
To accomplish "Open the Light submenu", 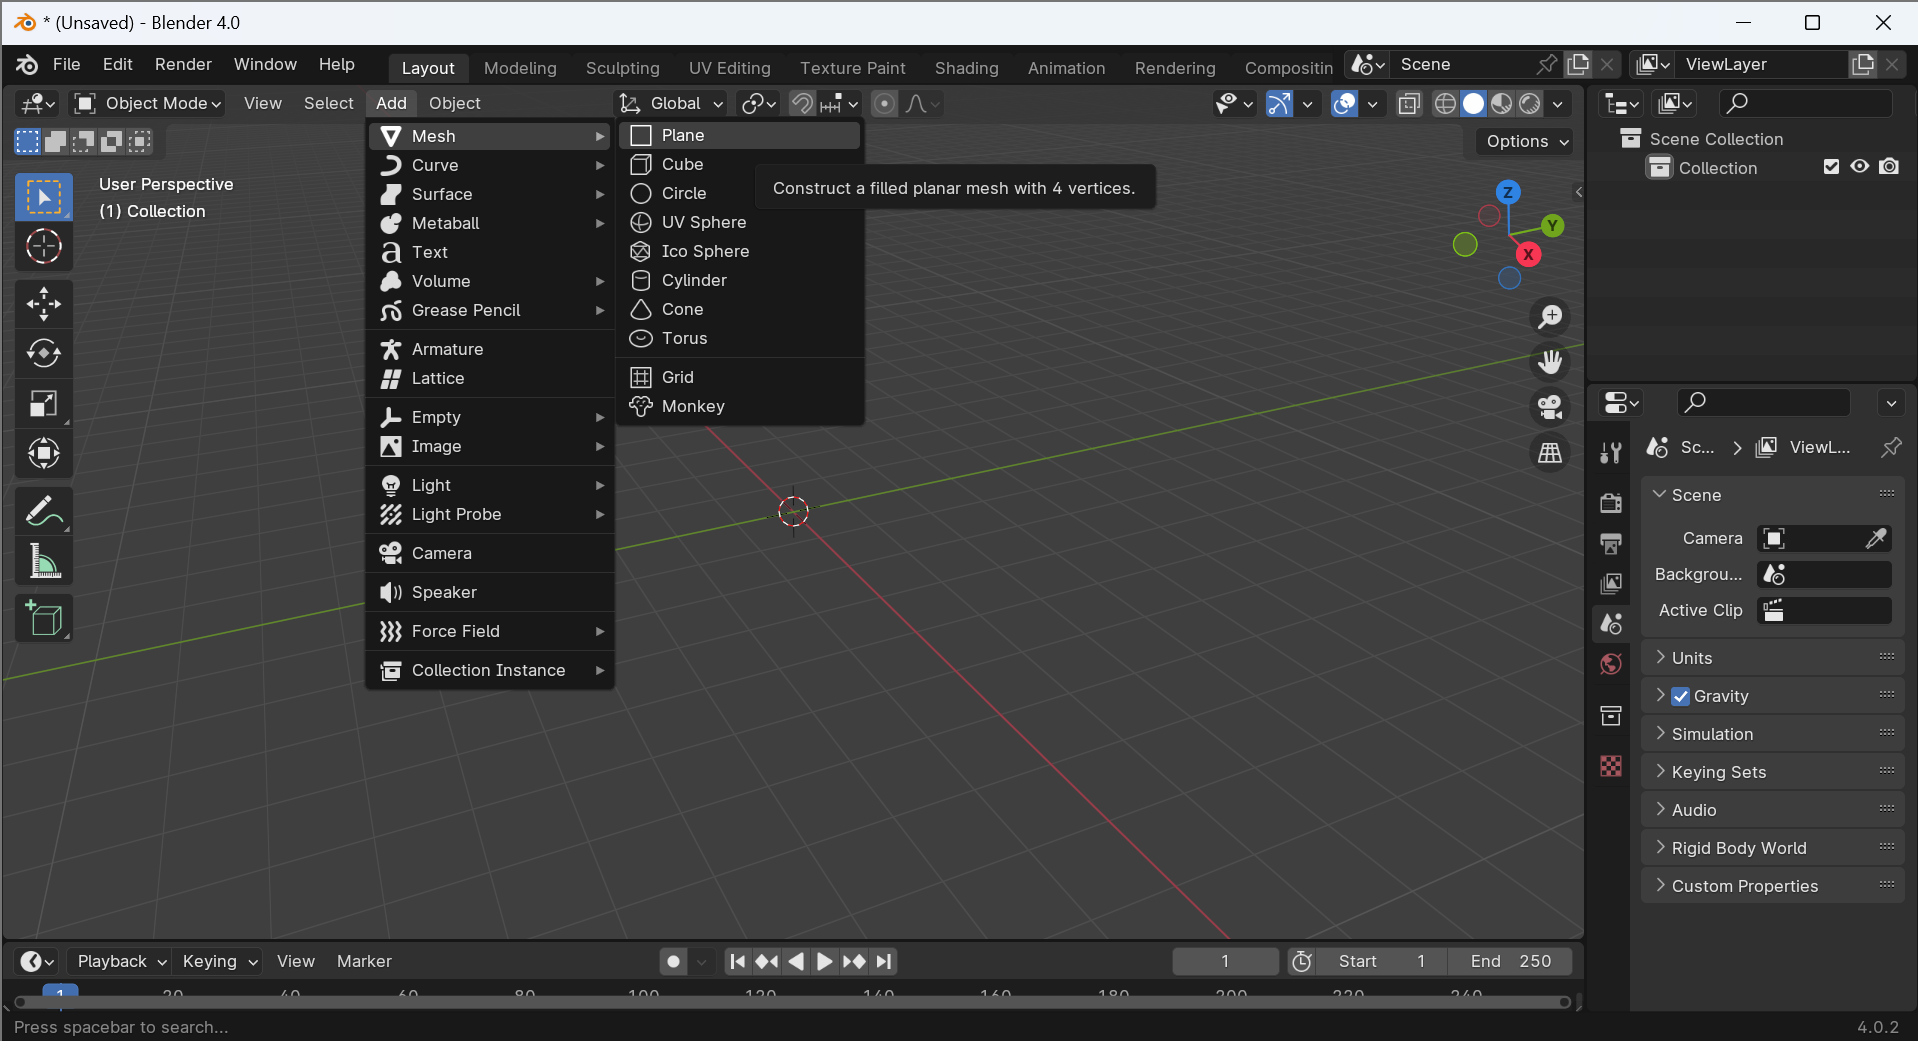I will 490,485.
